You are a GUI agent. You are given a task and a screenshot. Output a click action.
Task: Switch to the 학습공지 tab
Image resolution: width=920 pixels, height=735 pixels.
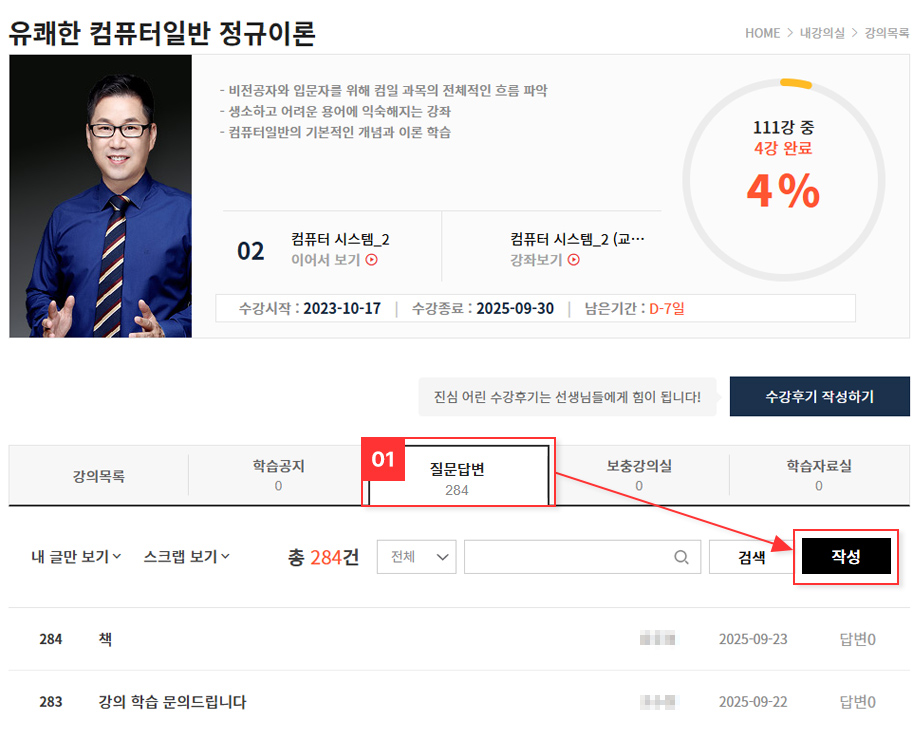coord(278,475)
